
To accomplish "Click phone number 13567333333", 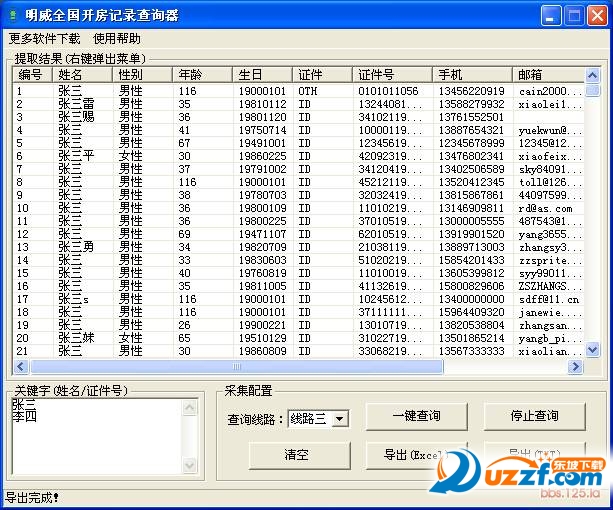I will tap(471, 351).
